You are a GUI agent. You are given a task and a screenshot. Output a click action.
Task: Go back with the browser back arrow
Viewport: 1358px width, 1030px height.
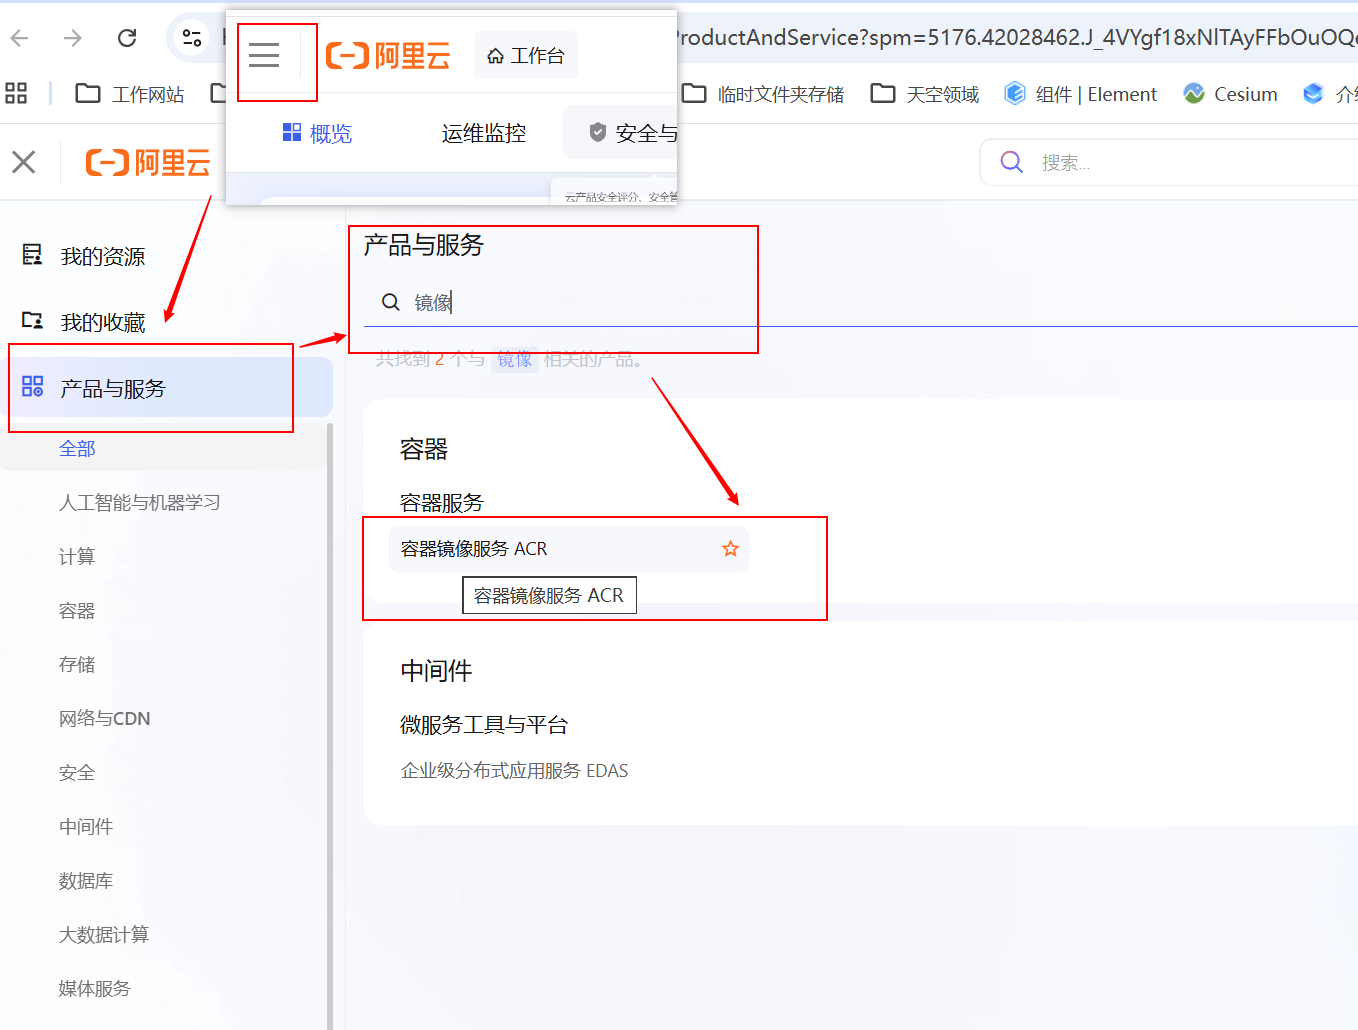20,38
